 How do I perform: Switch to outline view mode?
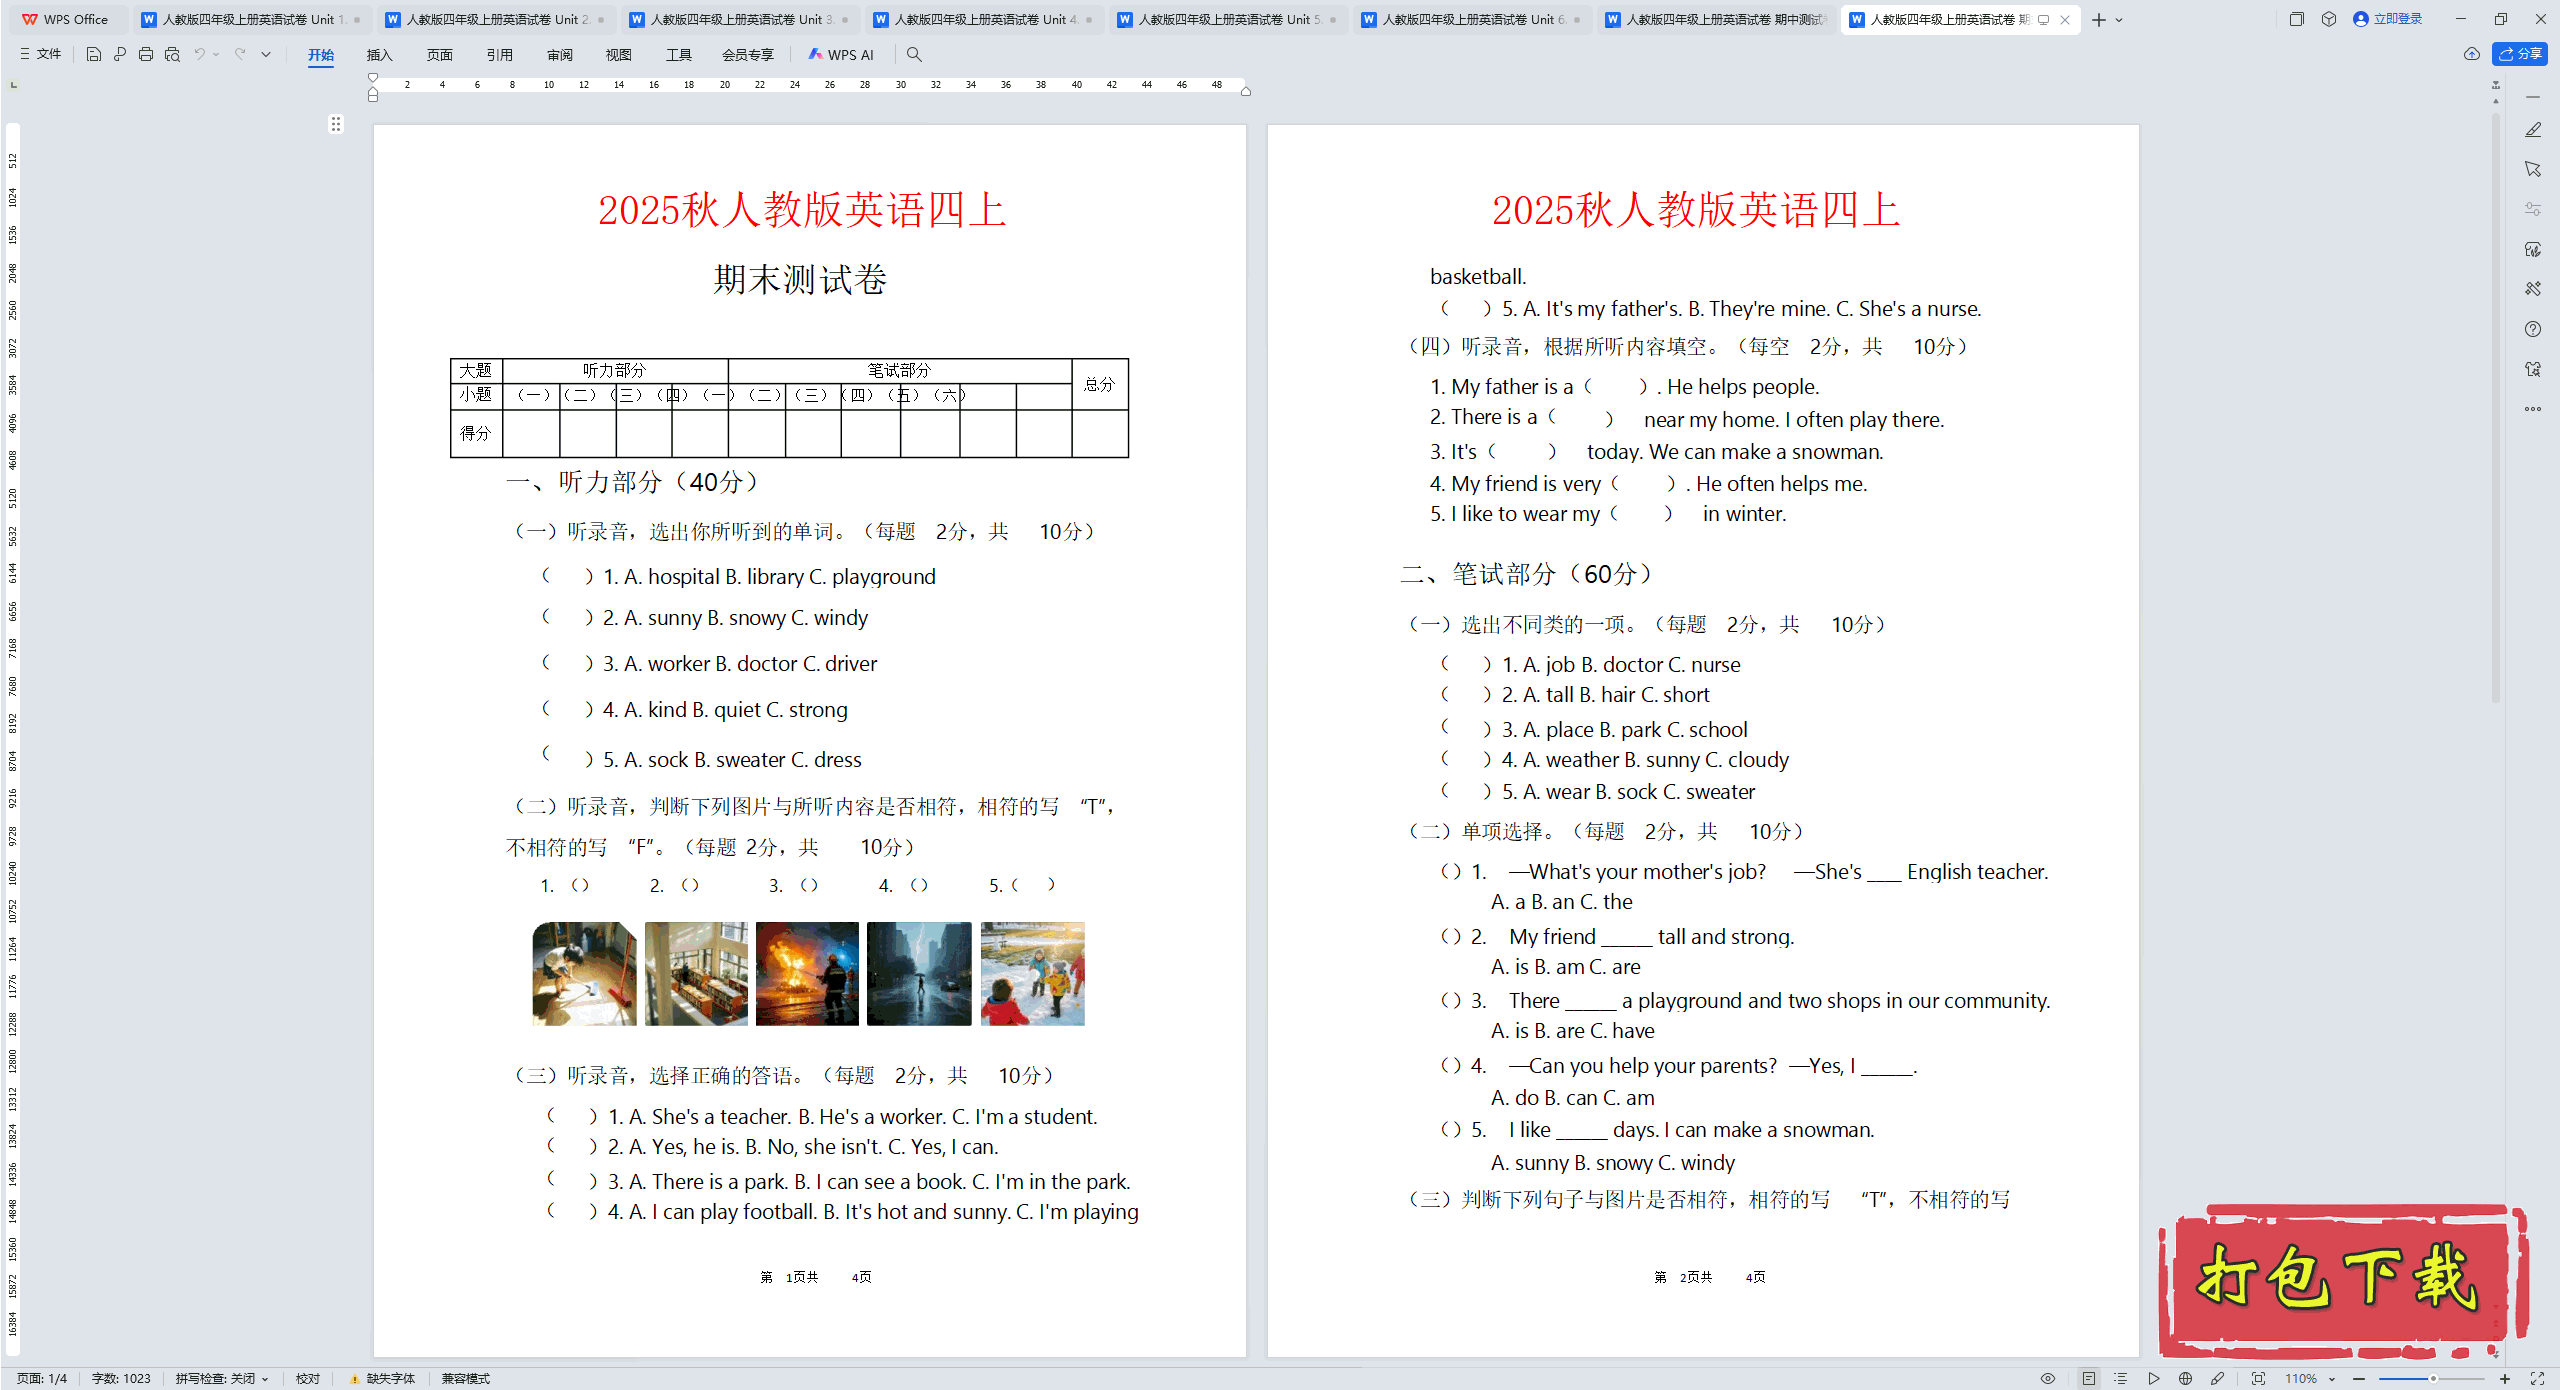click(2120, 1378)
